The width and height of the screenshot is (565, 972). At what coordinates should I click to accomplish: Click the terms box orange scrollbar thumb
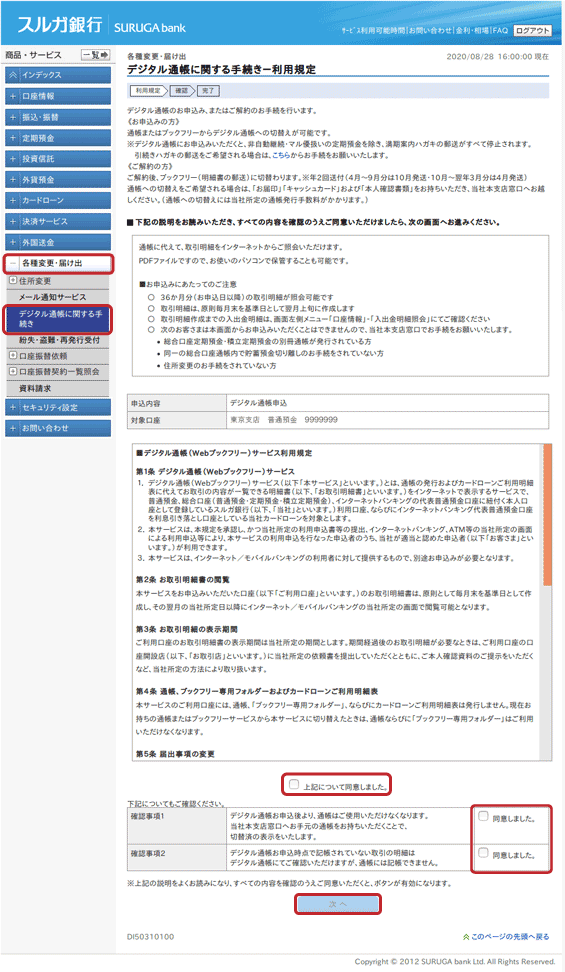pos(547,515)
